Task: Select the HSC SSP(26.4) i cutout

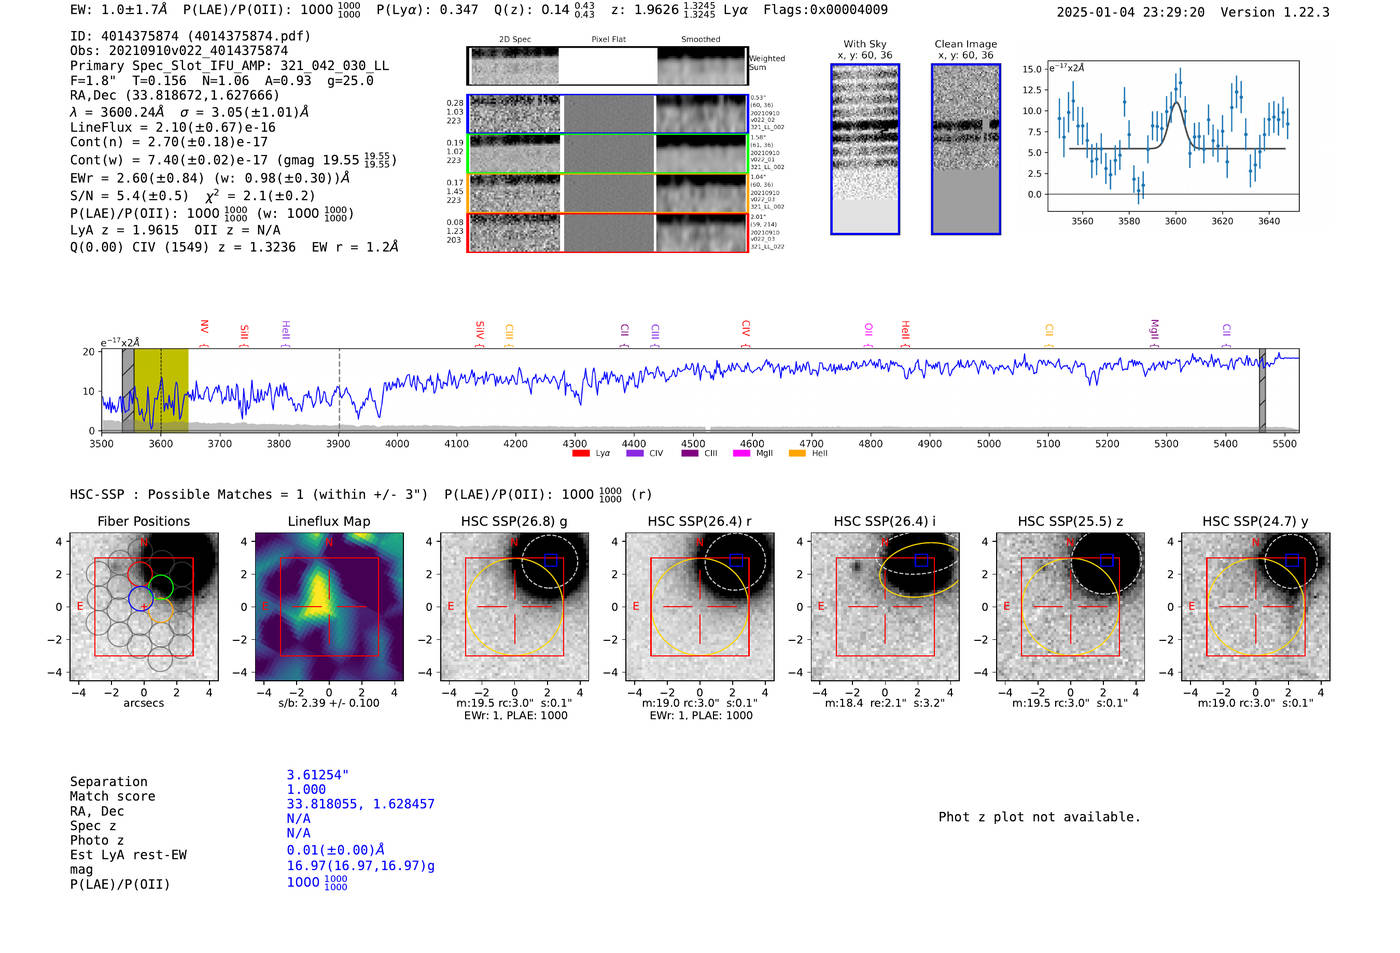Action: pos(885,607)
